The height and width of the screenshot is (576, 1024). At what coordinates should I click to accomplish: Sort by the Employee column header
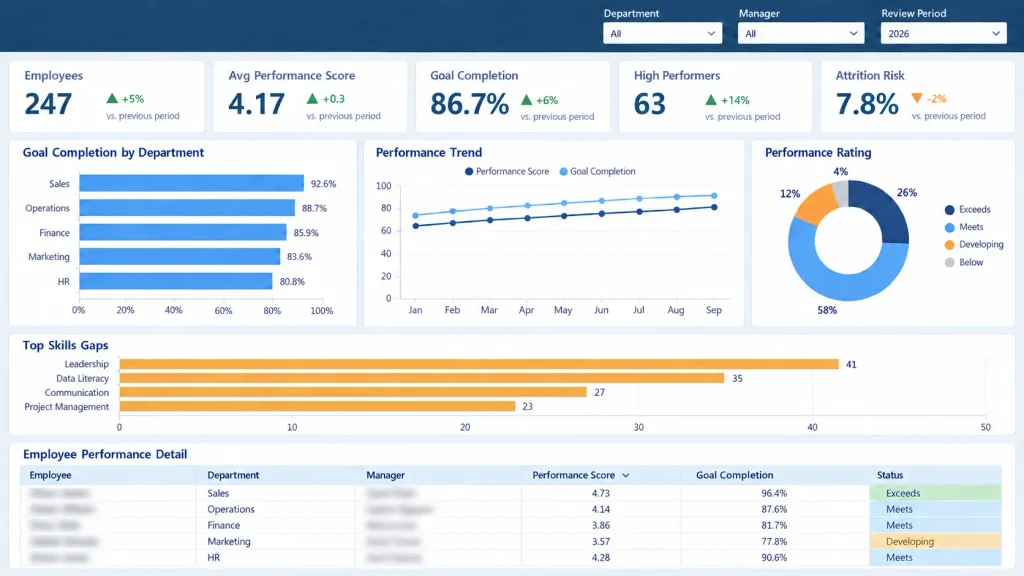coord(50,475)
